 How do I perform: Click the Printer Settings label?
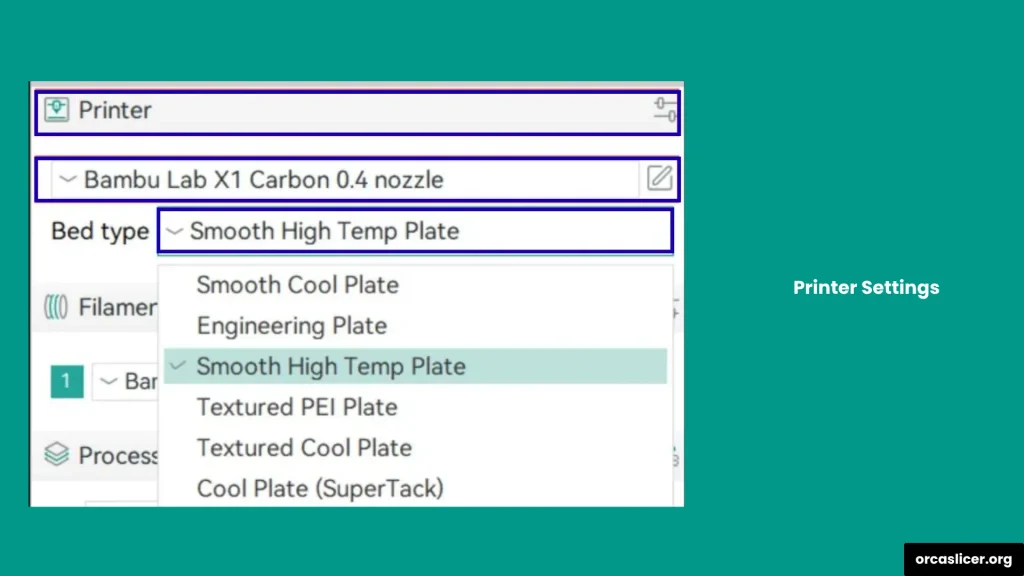coord(865,287)
